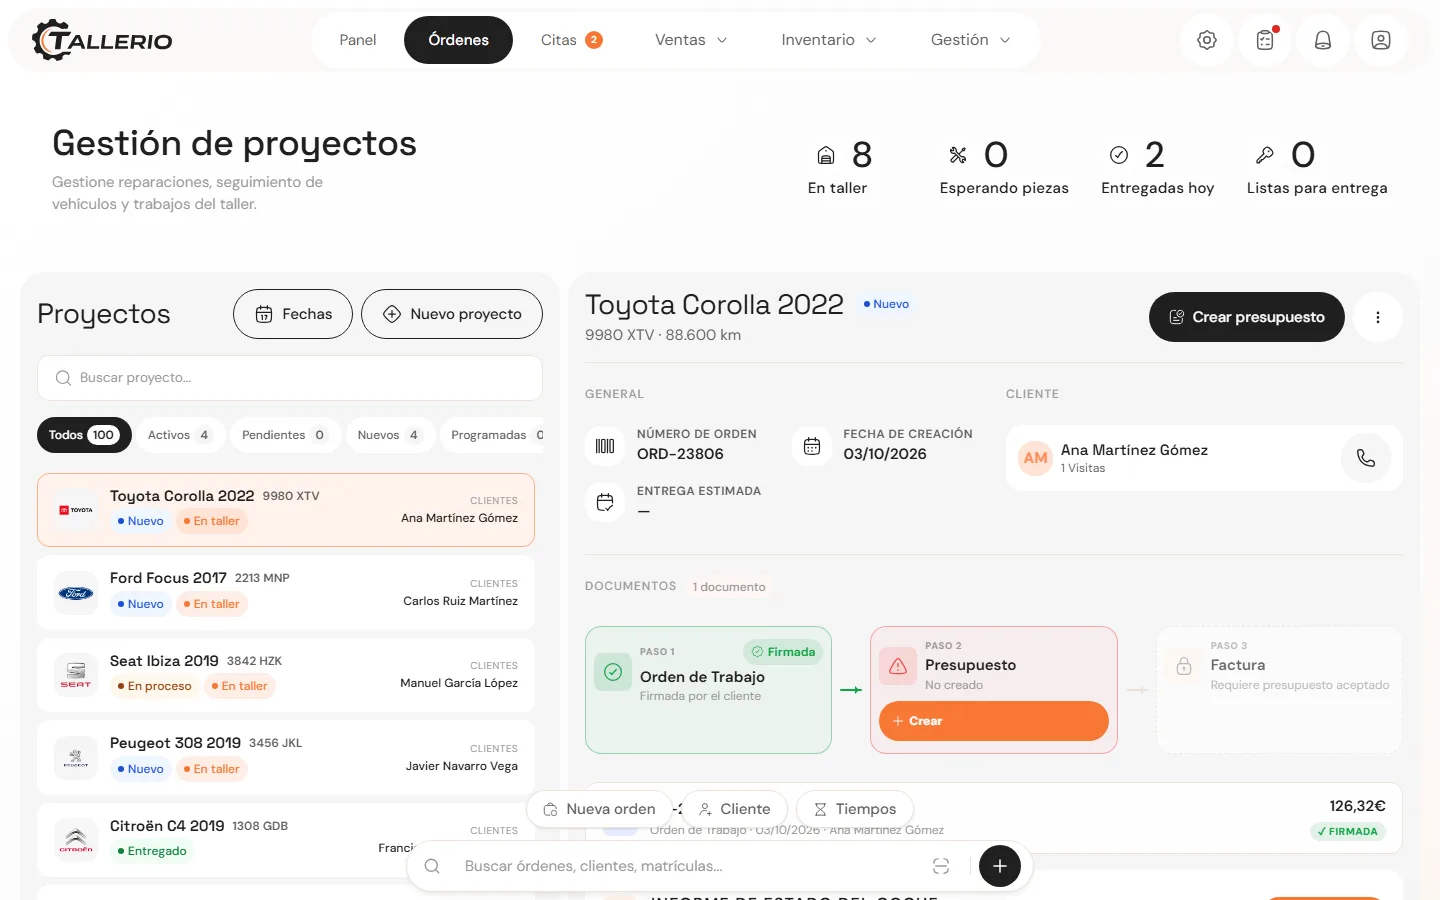Open the user profile icon

[x=1381, y=40]
